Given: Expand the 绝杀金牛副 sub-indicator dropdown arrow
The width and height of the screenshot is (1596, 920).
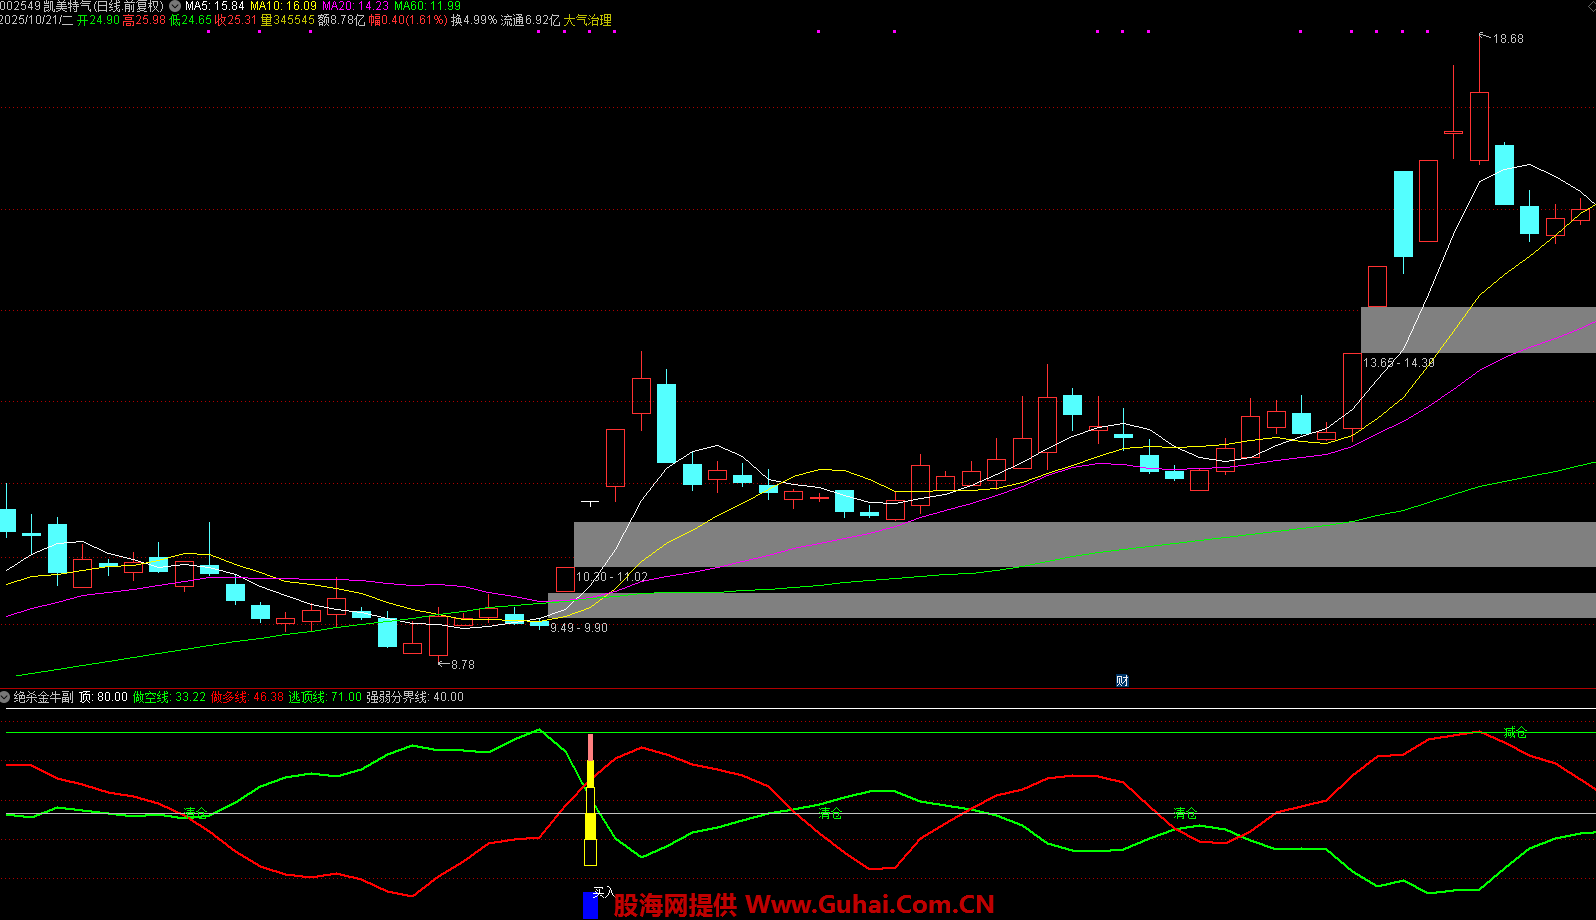Looking at the screenshot, I should [x=6, y=697].
